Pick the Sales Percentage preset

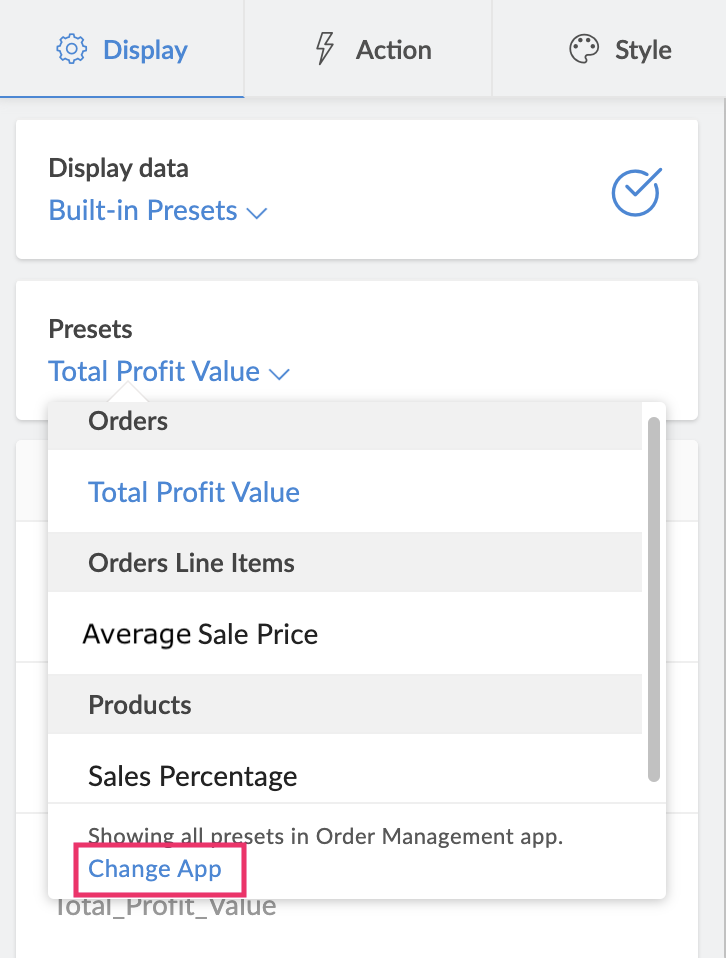pos(192,776)
